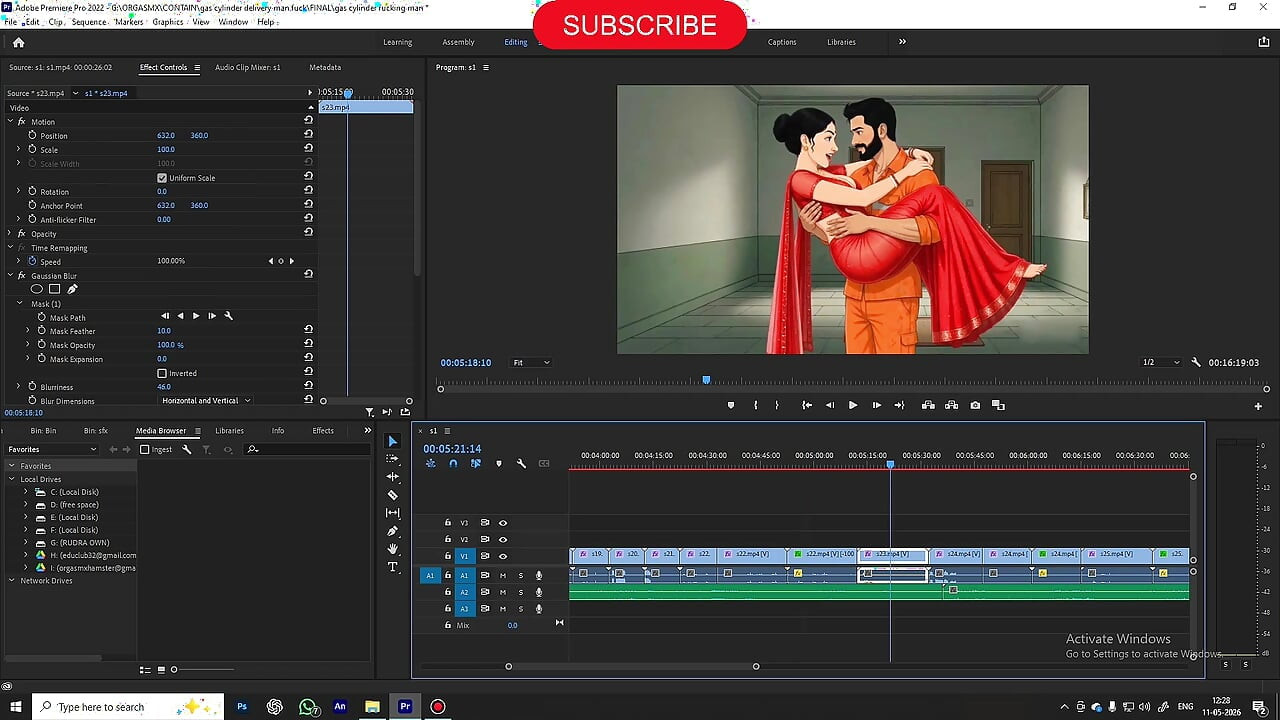1280x720 pixels.
Task: Expand the Scale property
Action: 18,150
